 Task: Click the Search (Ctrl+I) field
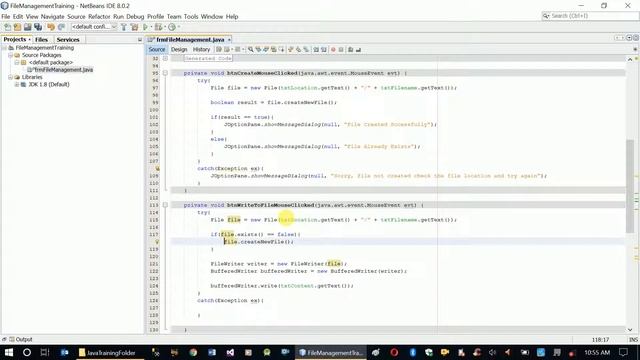pyautogui.click(x=590, y=16)
